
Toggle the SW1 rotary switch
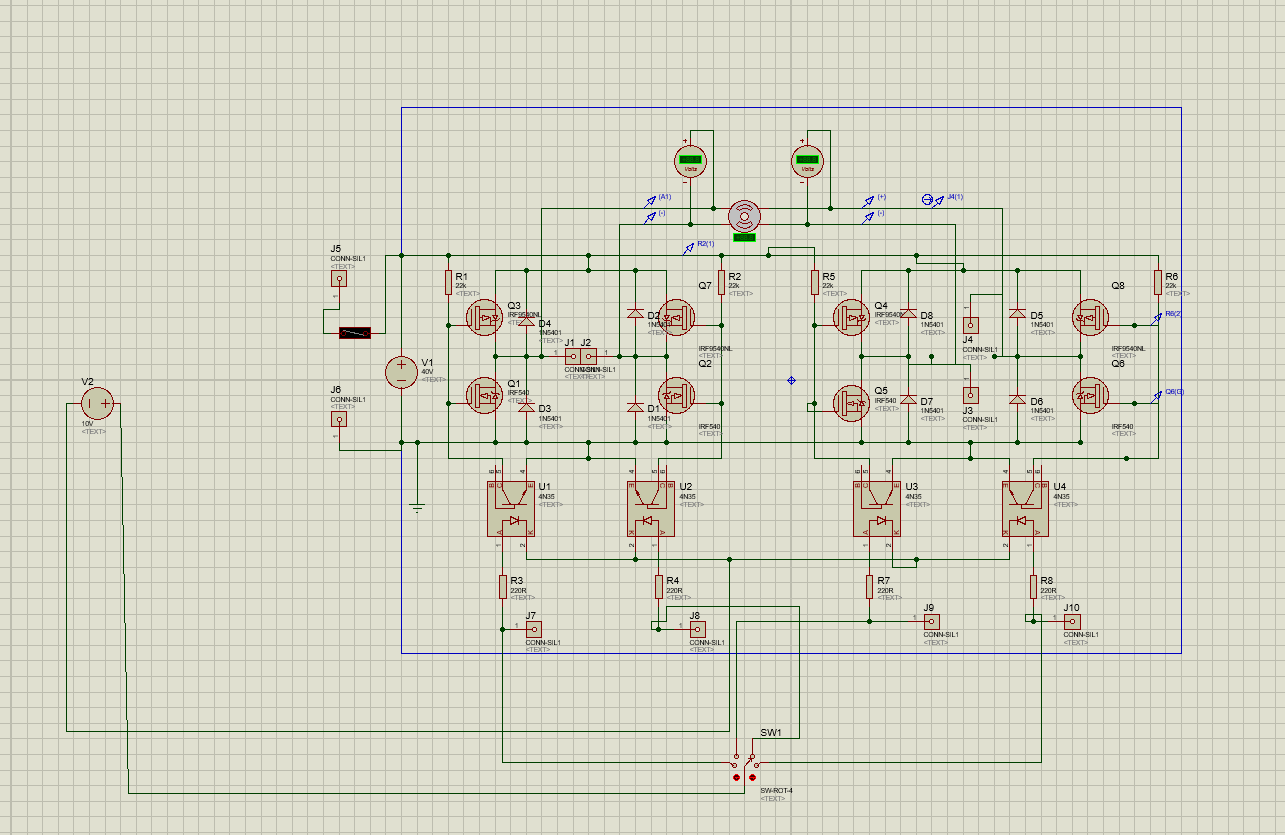click(746, 769)
